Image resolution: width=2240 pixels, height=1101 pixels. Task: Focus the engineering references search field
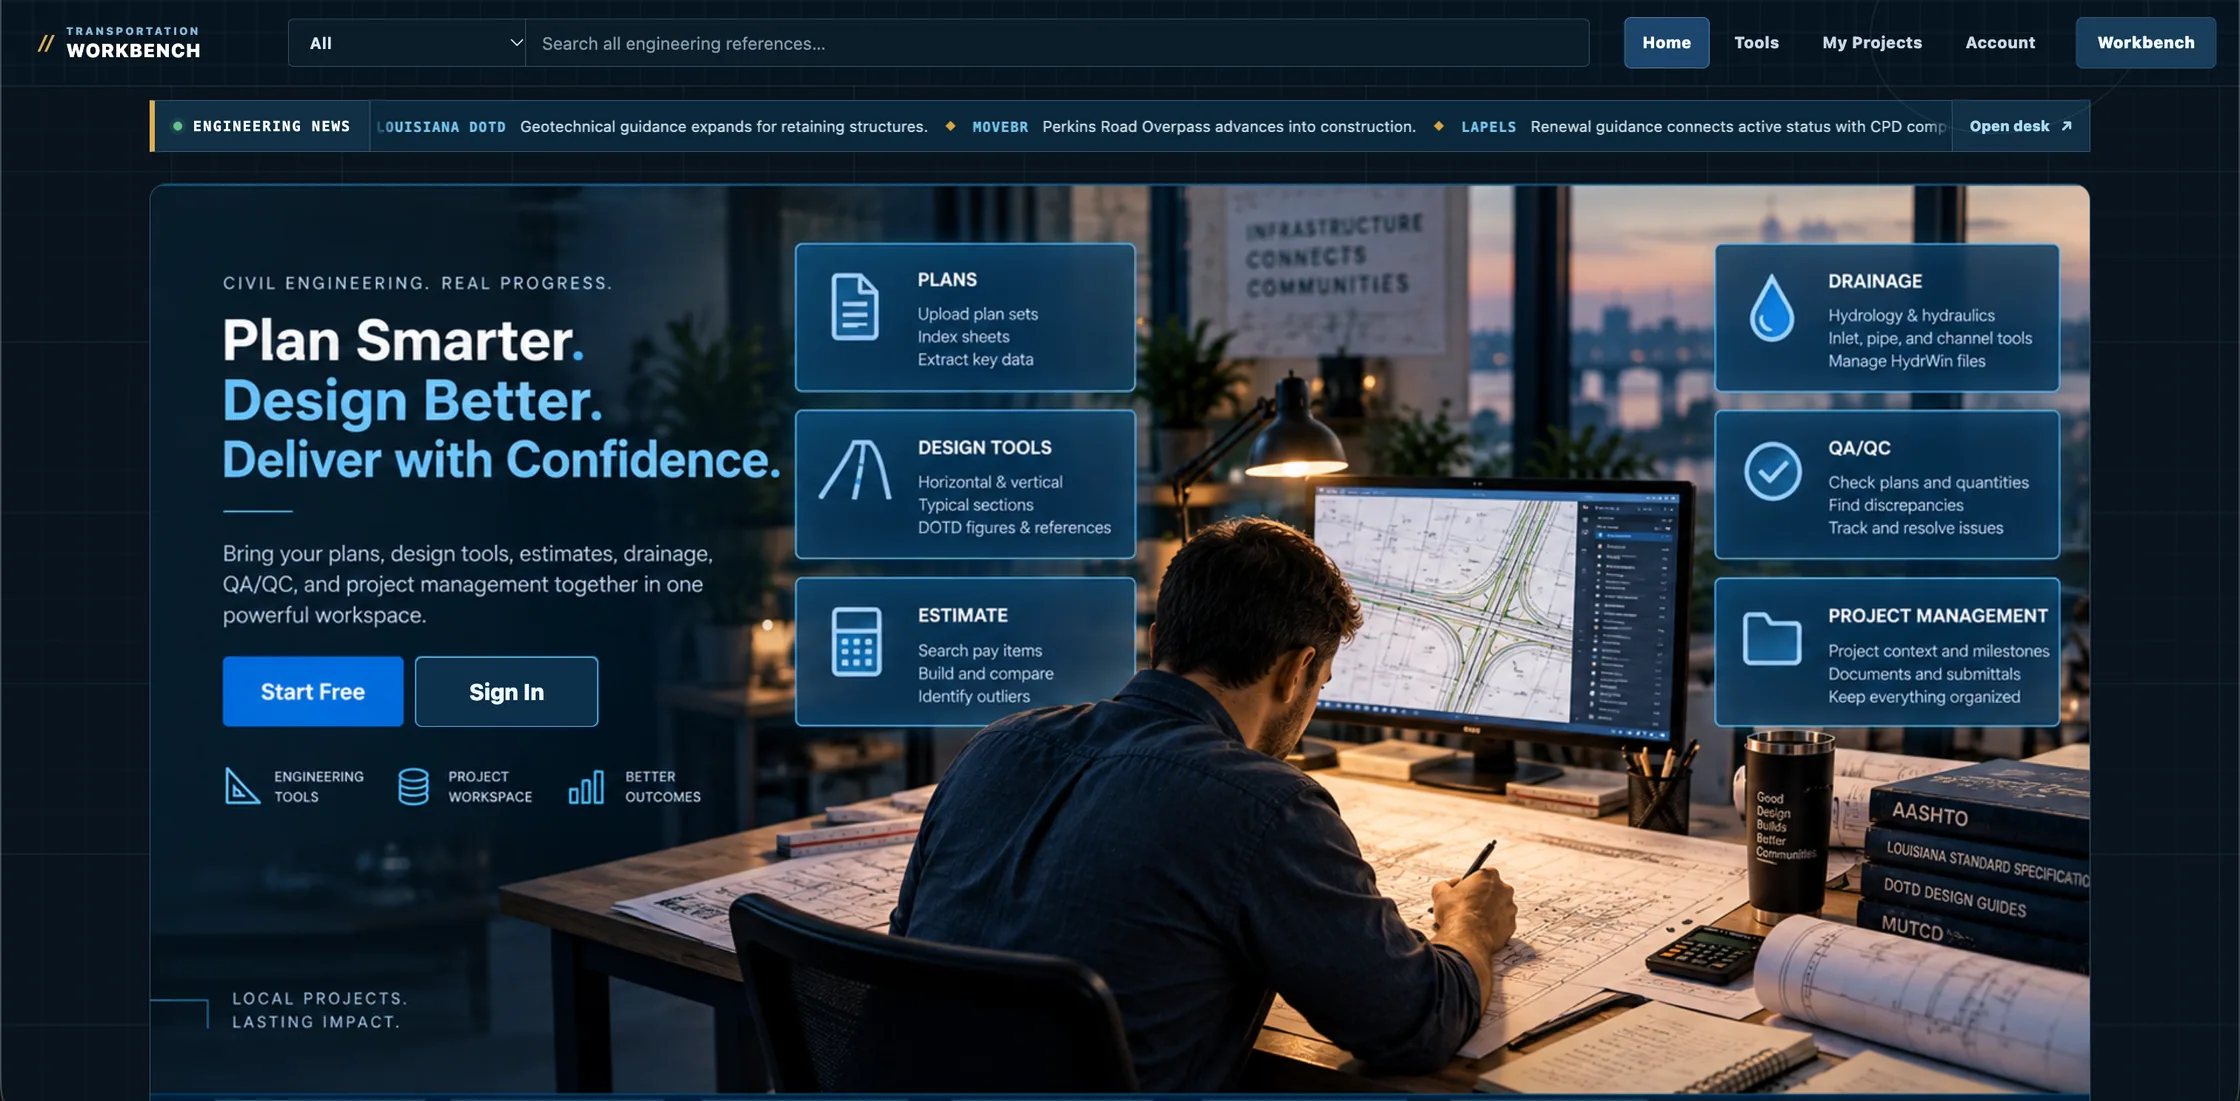(x=1057, y=43)
